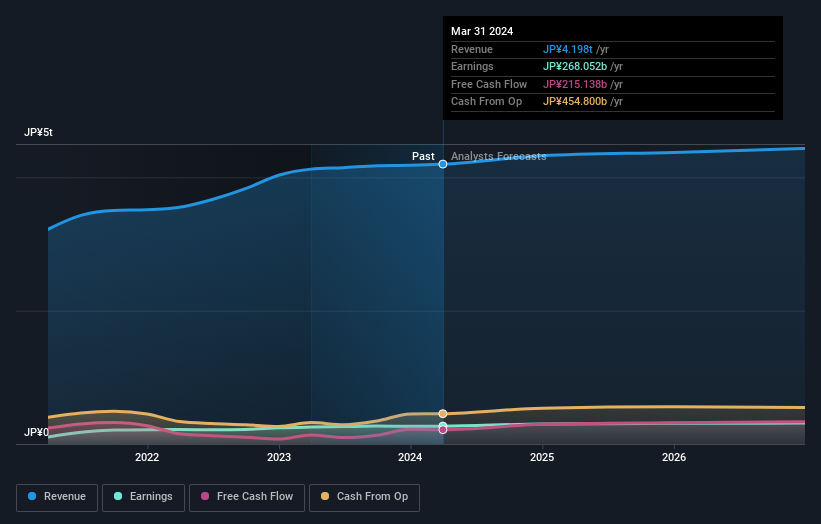Viewport: 821px width, 524px height.
Task: Click the JP¥4.198t revenue value
Action: pos(568,49)
